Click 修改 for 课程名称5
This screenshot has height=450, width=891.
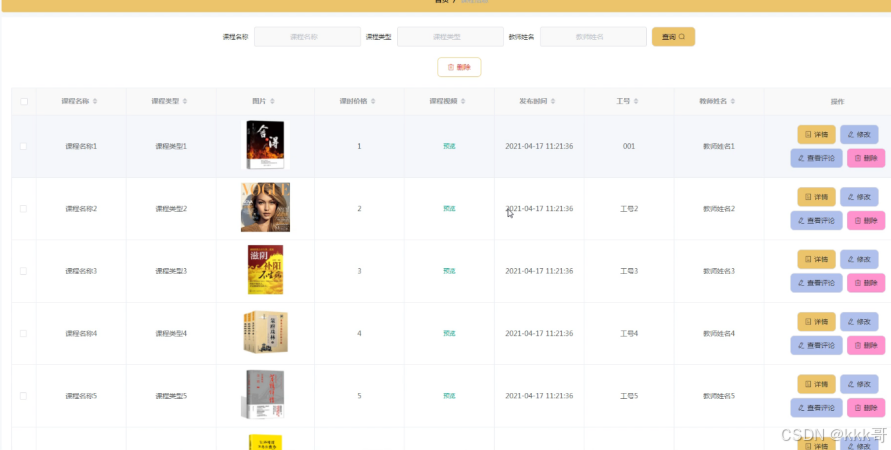click(859, 385)
